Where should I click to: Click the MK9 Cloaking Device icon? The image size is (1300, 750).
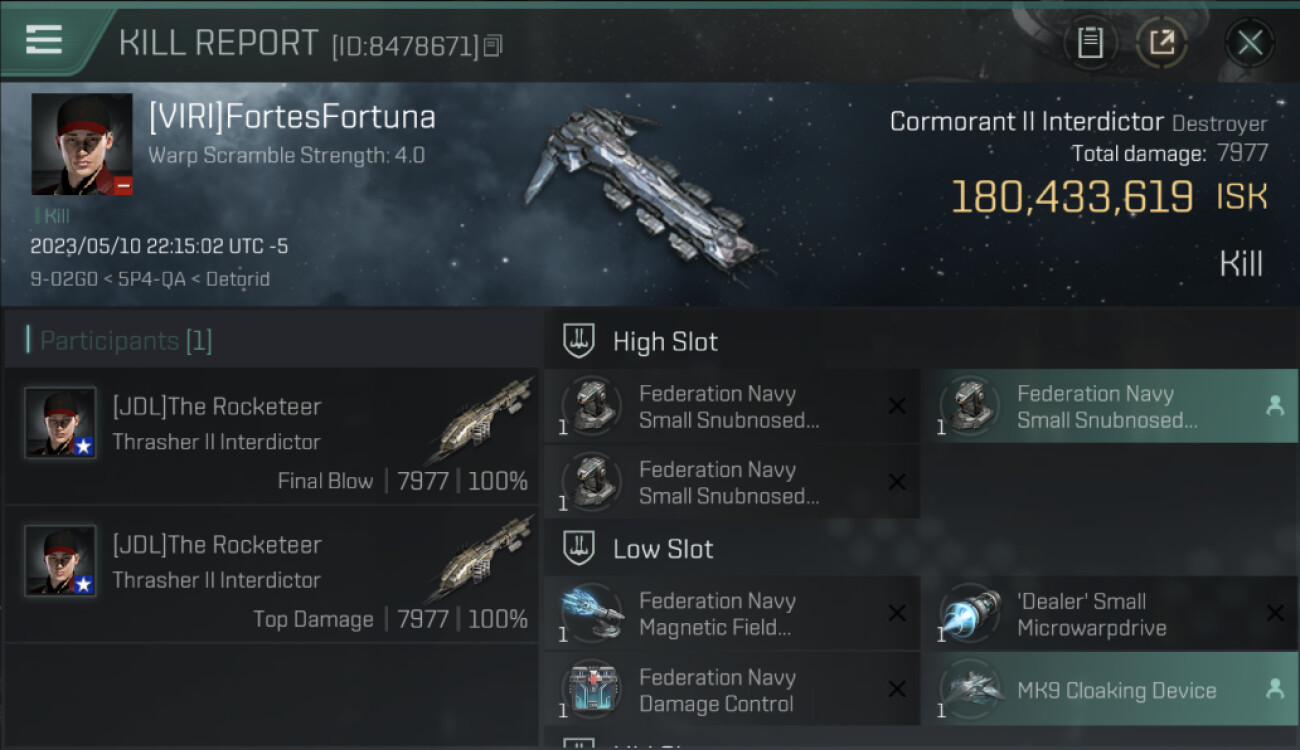pyautogui.click(x=971, y=690)
